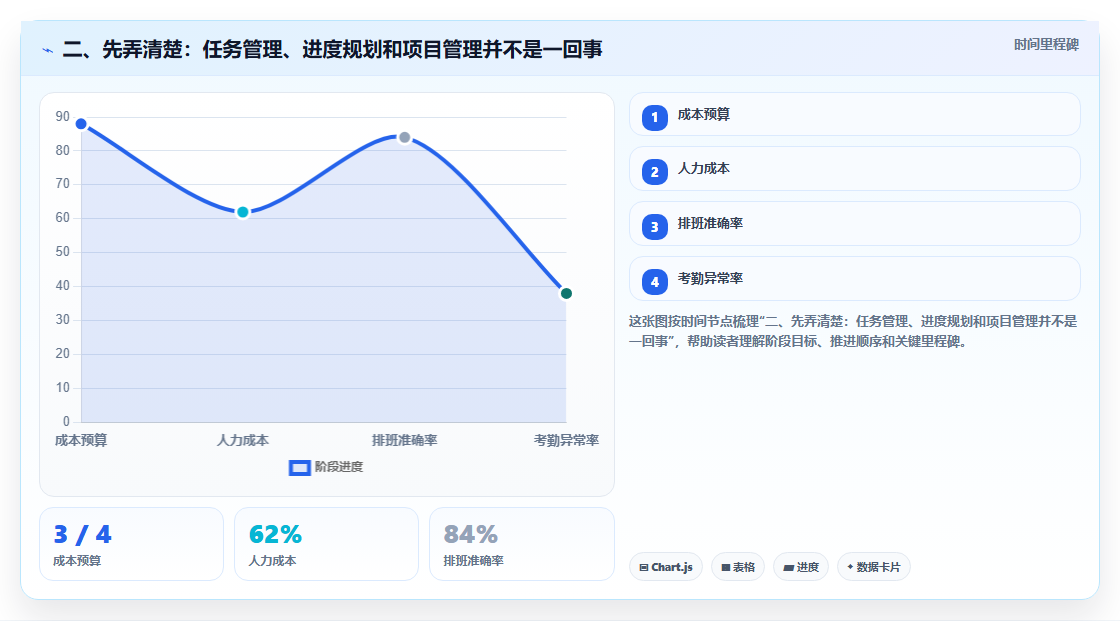1120x621 pixels.
Task: Click x-axis label 考勤异常率
Action: click(x=566, y=440)
